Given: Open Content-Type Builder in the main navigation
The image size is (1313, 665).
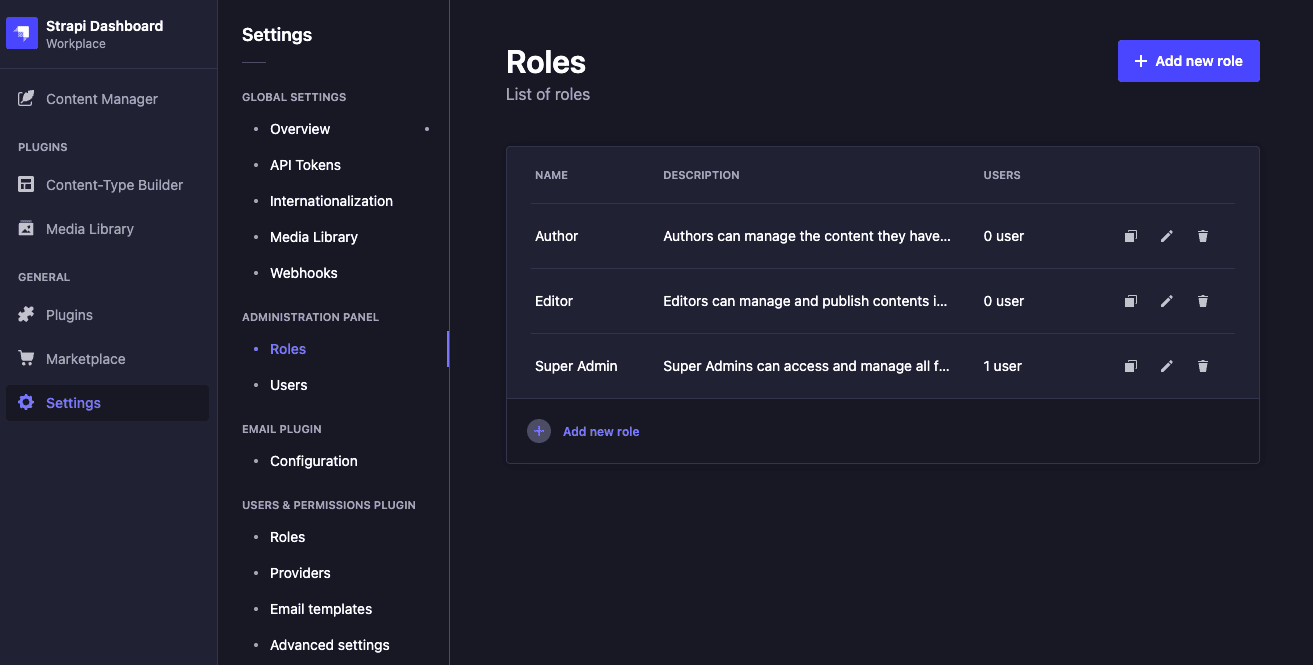Looking at the screenshot, I should coord(108,185).
